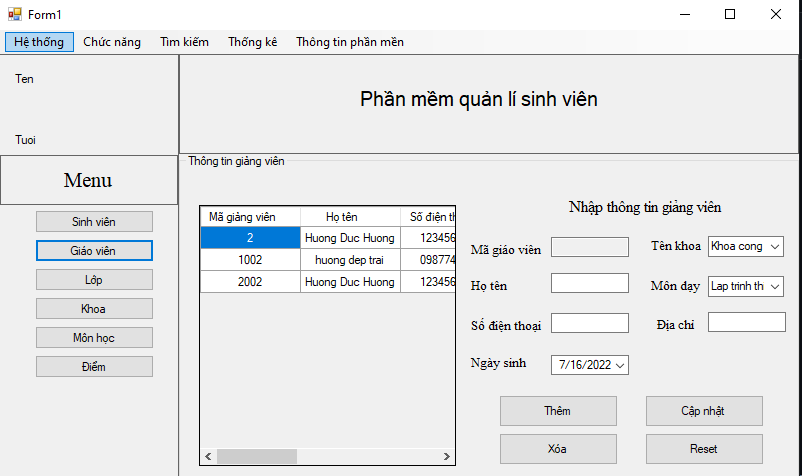This screenshot has height=476, width=802.
Task: Select the cell with ID 2
Action: coord(250,238)
